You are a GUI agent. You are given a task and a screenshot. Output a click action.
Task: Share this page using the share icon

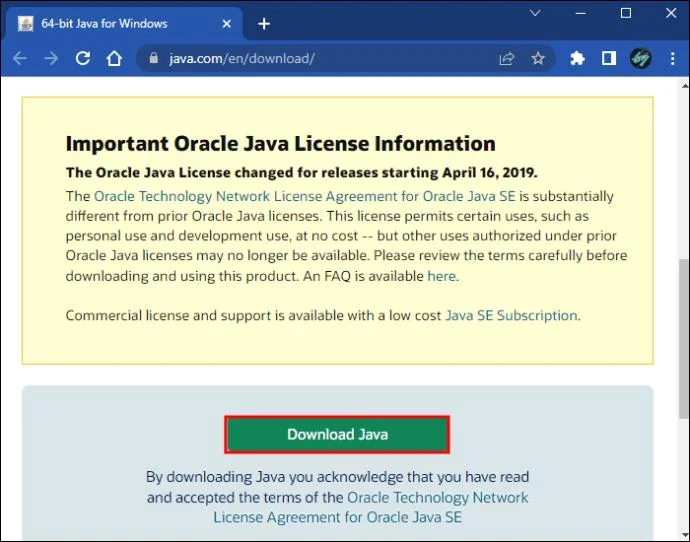(507, 58)
